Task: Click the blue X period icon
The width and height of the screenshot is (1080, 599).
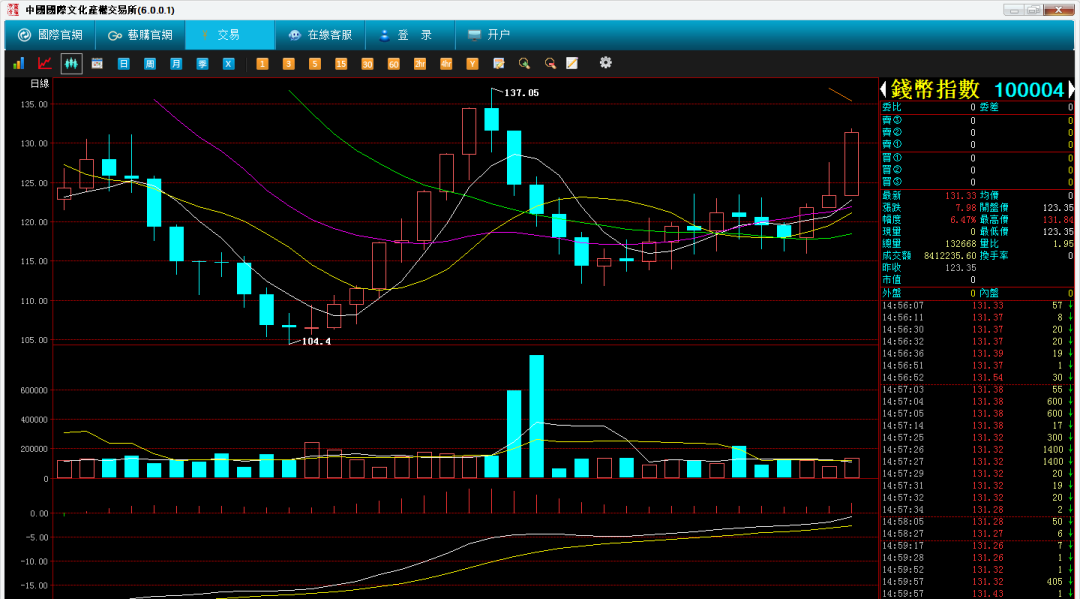Action: (x=228, y=63)
